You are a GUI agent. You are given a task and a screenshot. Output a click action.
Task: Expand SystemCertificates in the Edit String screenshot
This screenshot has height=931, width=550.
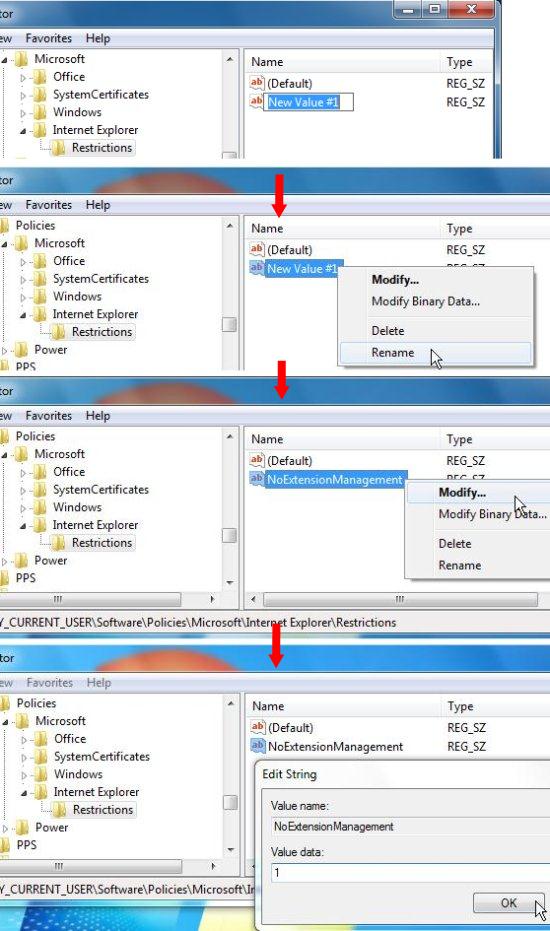coord(24,757)
